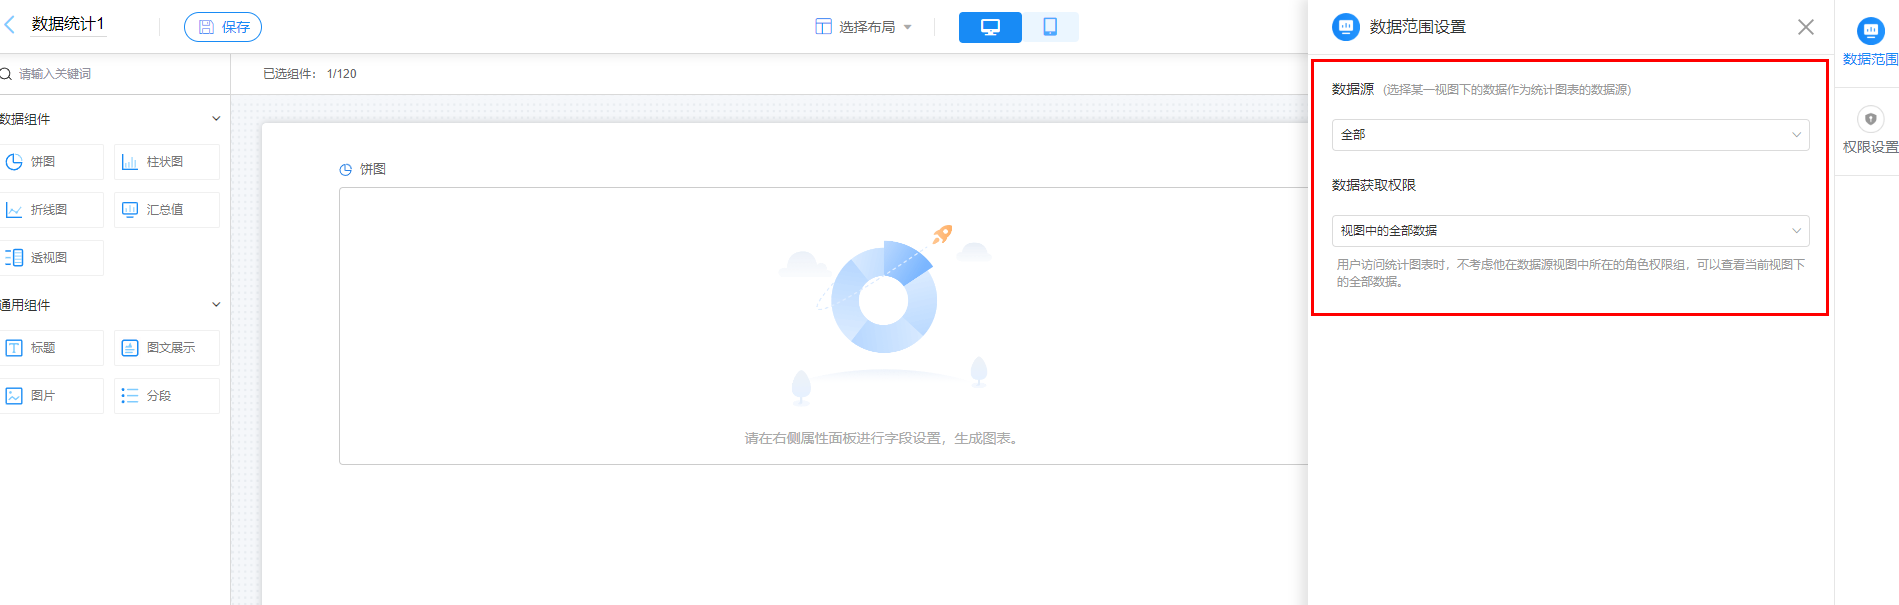
Task: Open the 数据获取权限 dropdown
Action: click(1570, 231)
